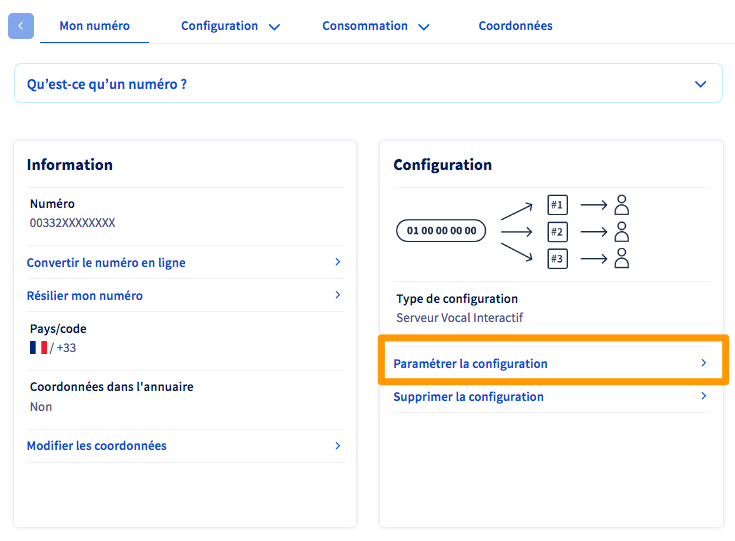Click chevron next to Supprimer la configuration

click(x=704, y=396)
